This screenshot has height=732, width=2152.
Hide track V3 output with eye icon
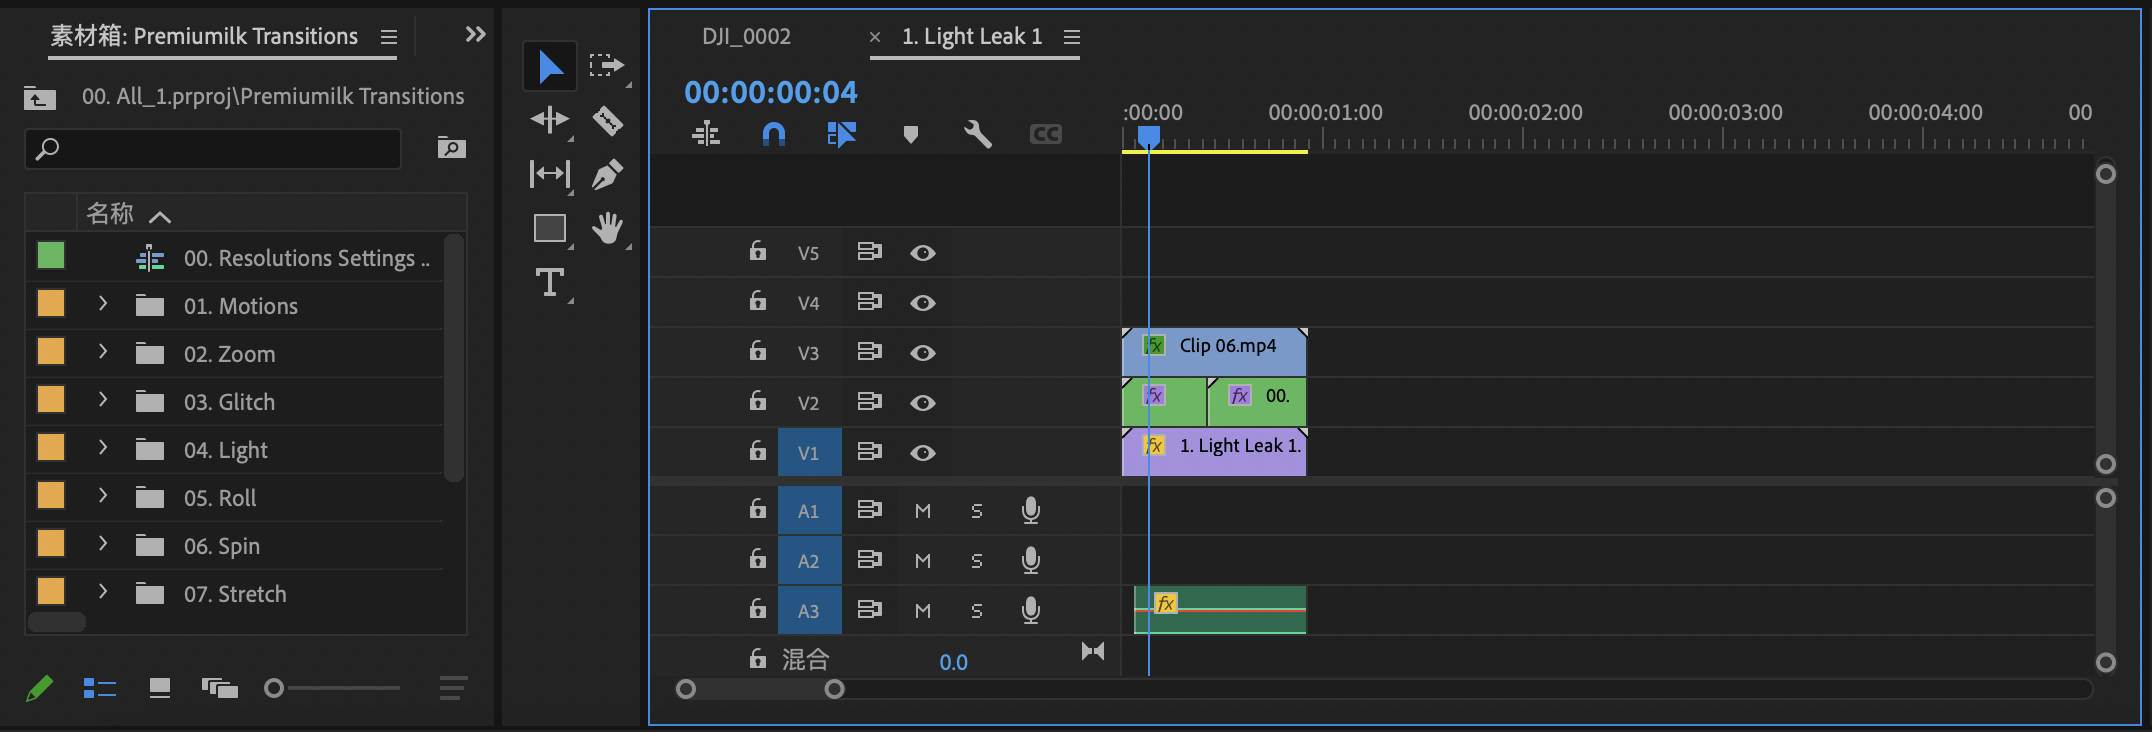point(922,353)
